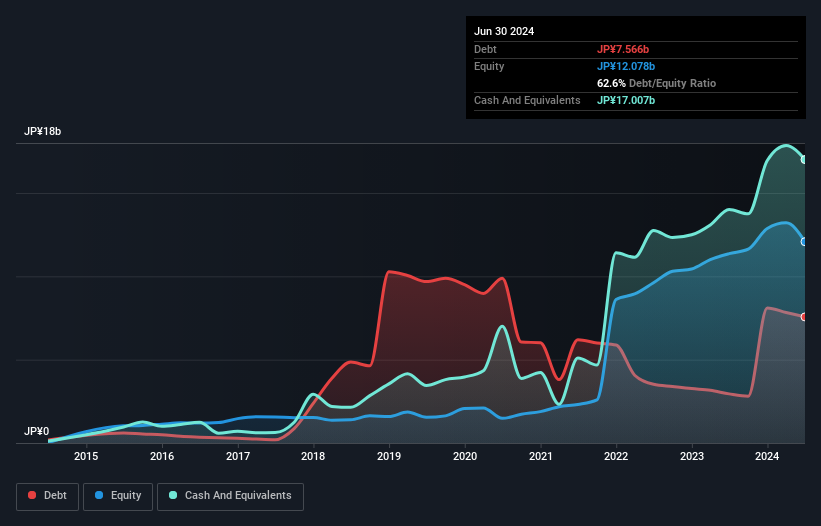
Task: Click the 2020 x-axis label
Action: pos(465,456)
